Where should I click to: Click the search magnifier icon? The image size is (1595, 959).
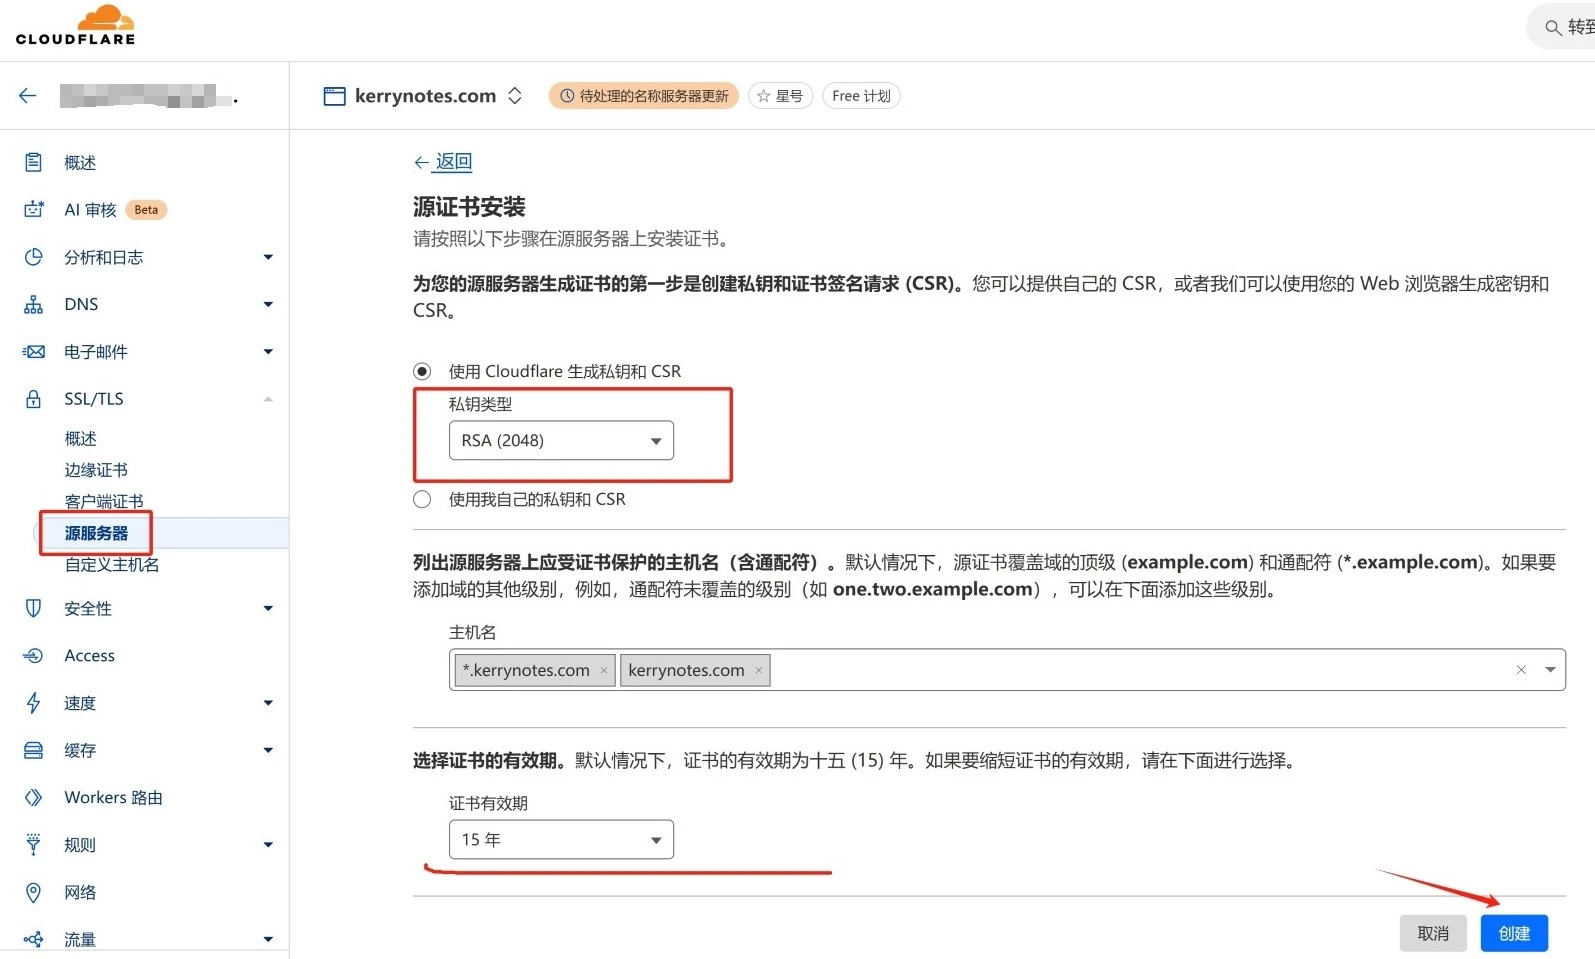click(x=1553, y=27)
